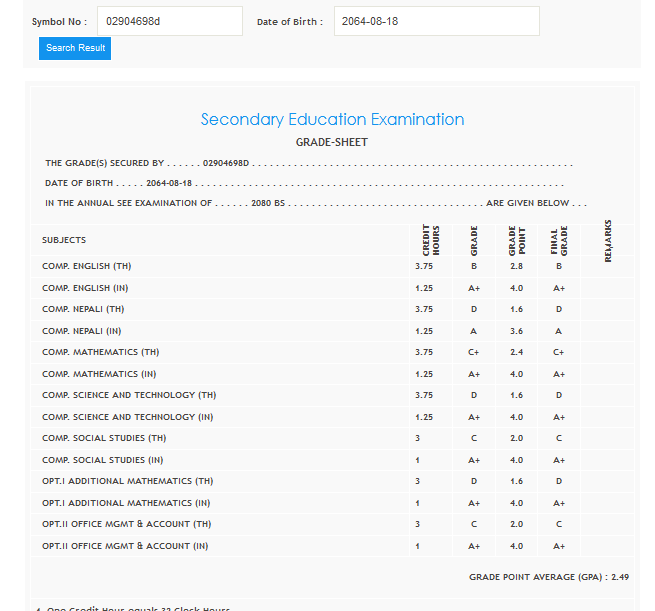Image resolution: width=655 pixels, height=611 pixels.
Task: Click OPT.I ADDITIONAL MATHEMATICS (TH) subject
Action: [127, 481]
